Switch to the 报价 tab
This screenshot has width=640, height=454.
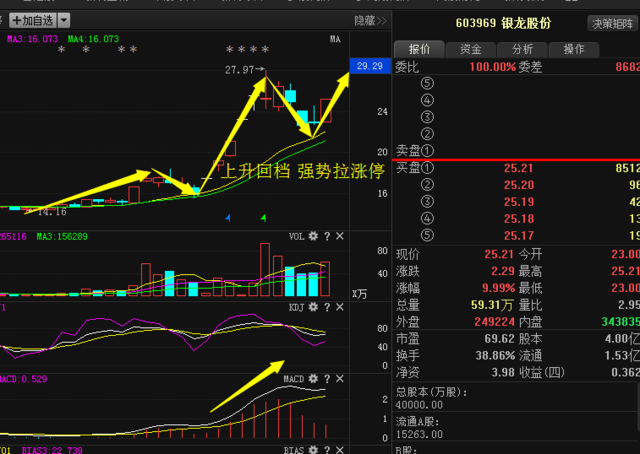[x=419, y=49]
